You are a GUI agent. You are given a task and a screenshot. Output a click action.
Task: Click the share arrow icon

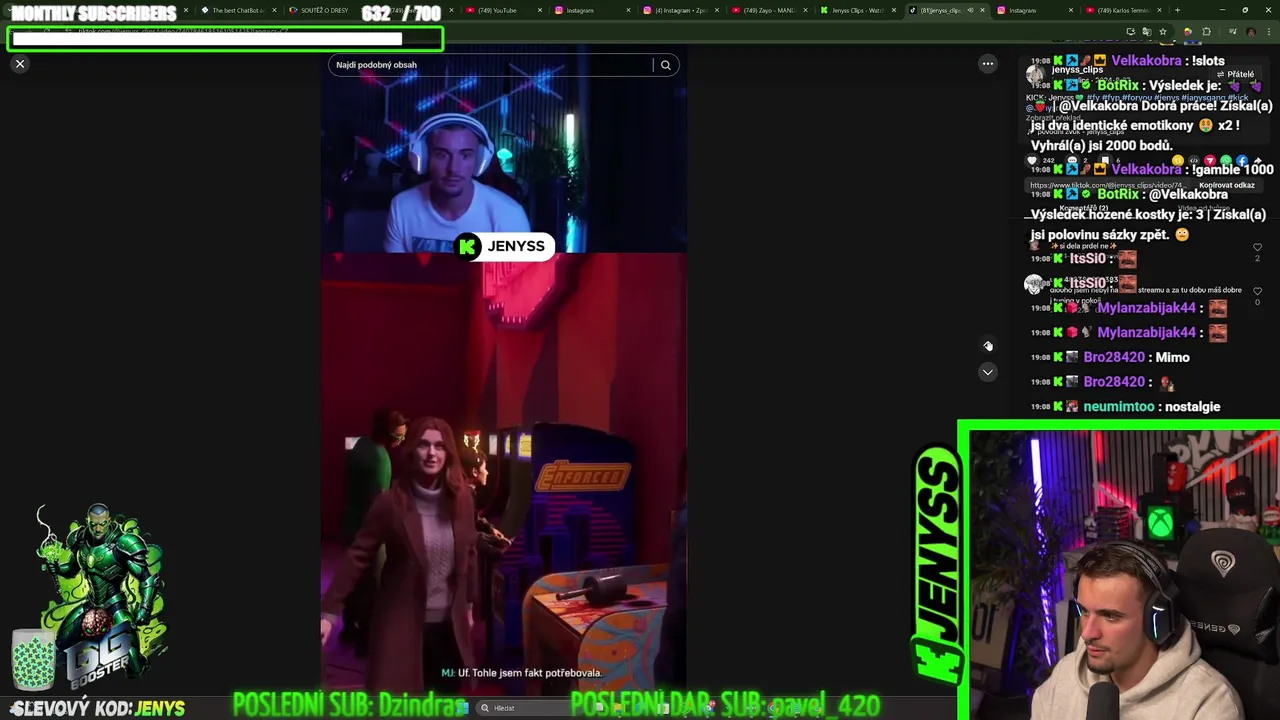pos(1257,160)
